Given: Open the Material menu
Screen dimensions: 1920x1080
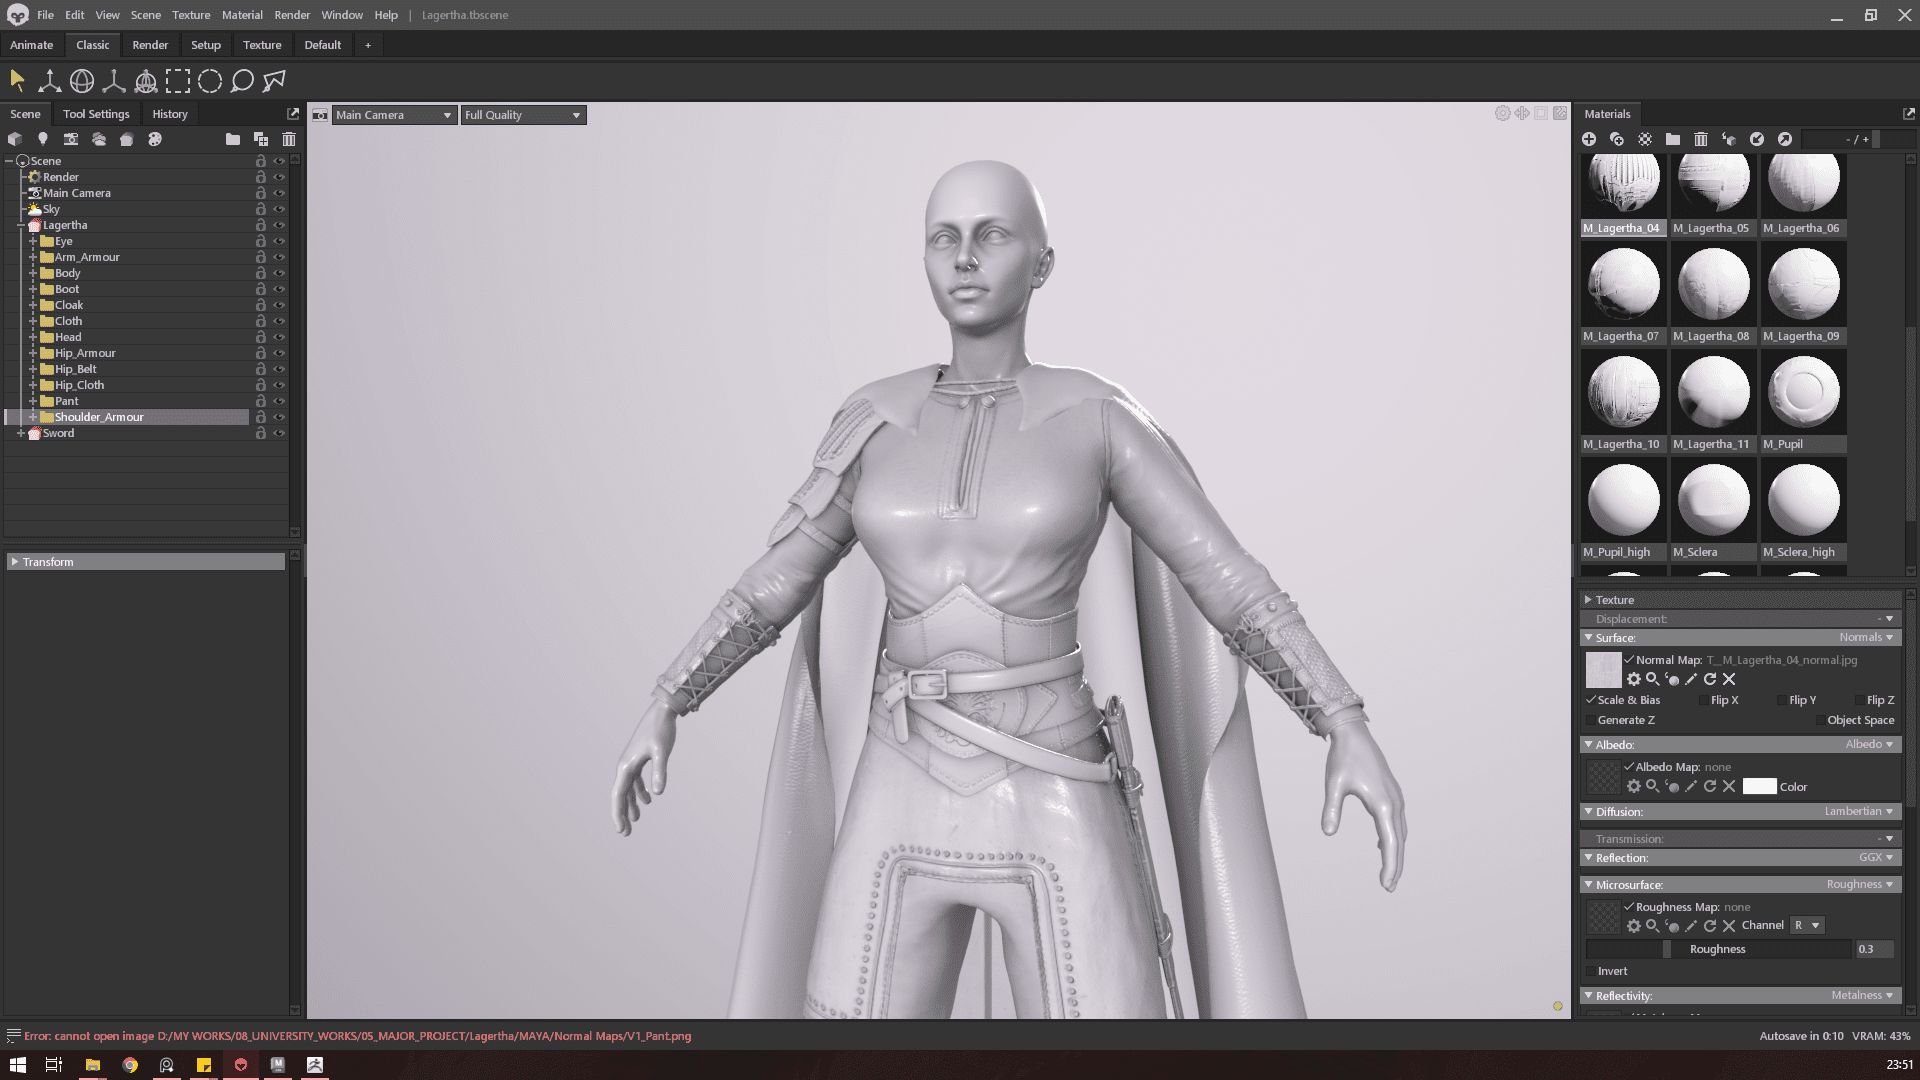Looking at the screenshot, I should (242, 15).
